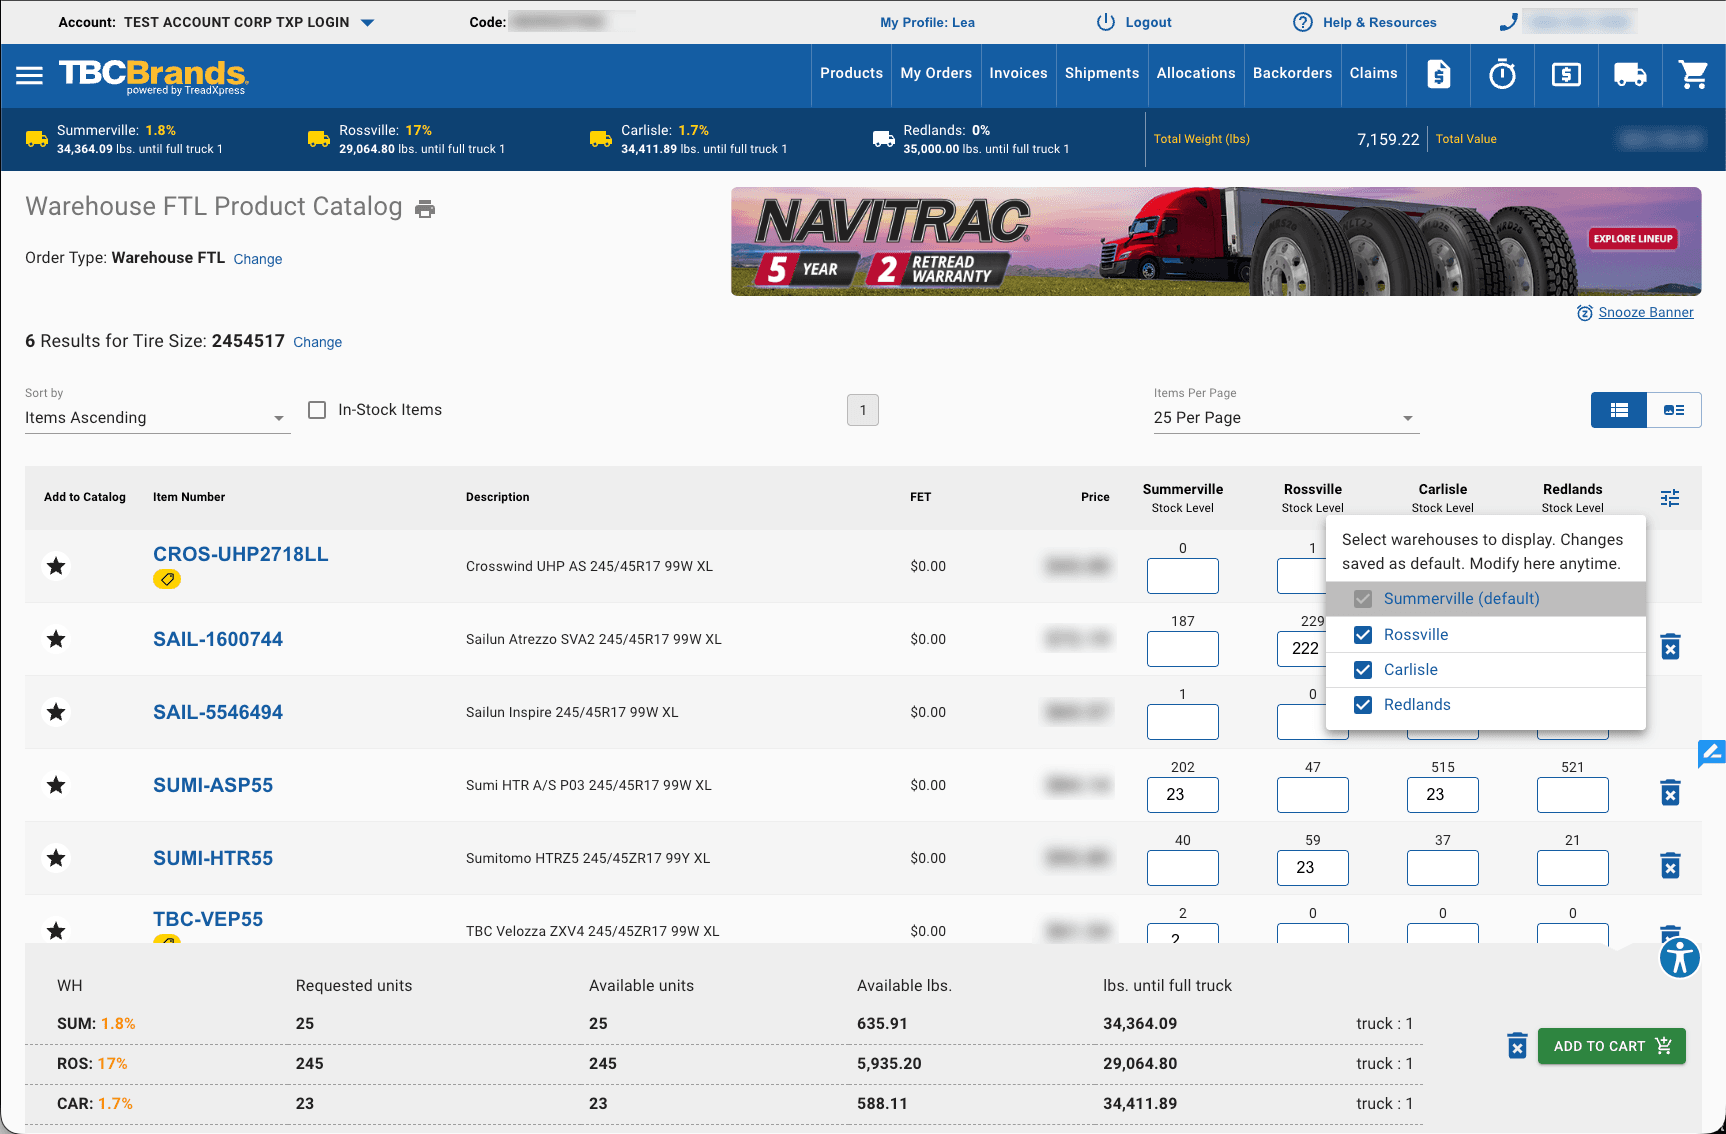Click page 1 pagination button
This screenshot has width=1726, height=1134.
click(x=862, y=410)
